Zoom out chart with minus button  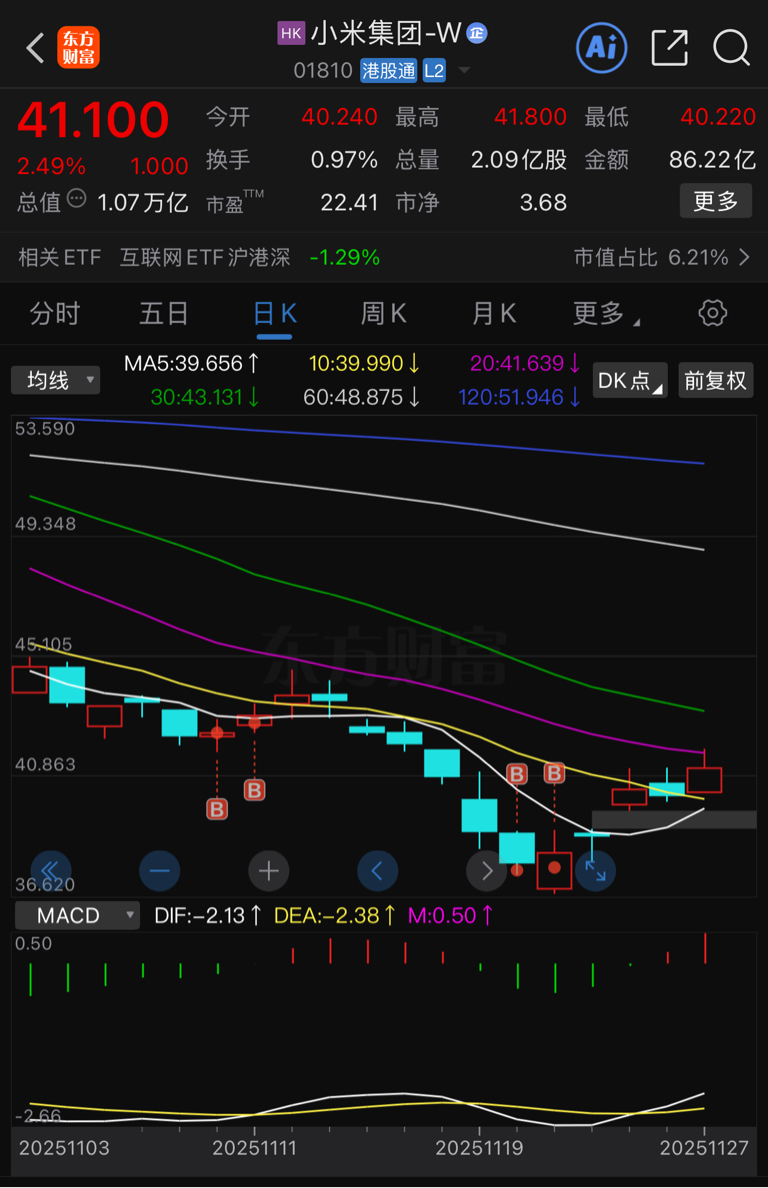point(160,871)
